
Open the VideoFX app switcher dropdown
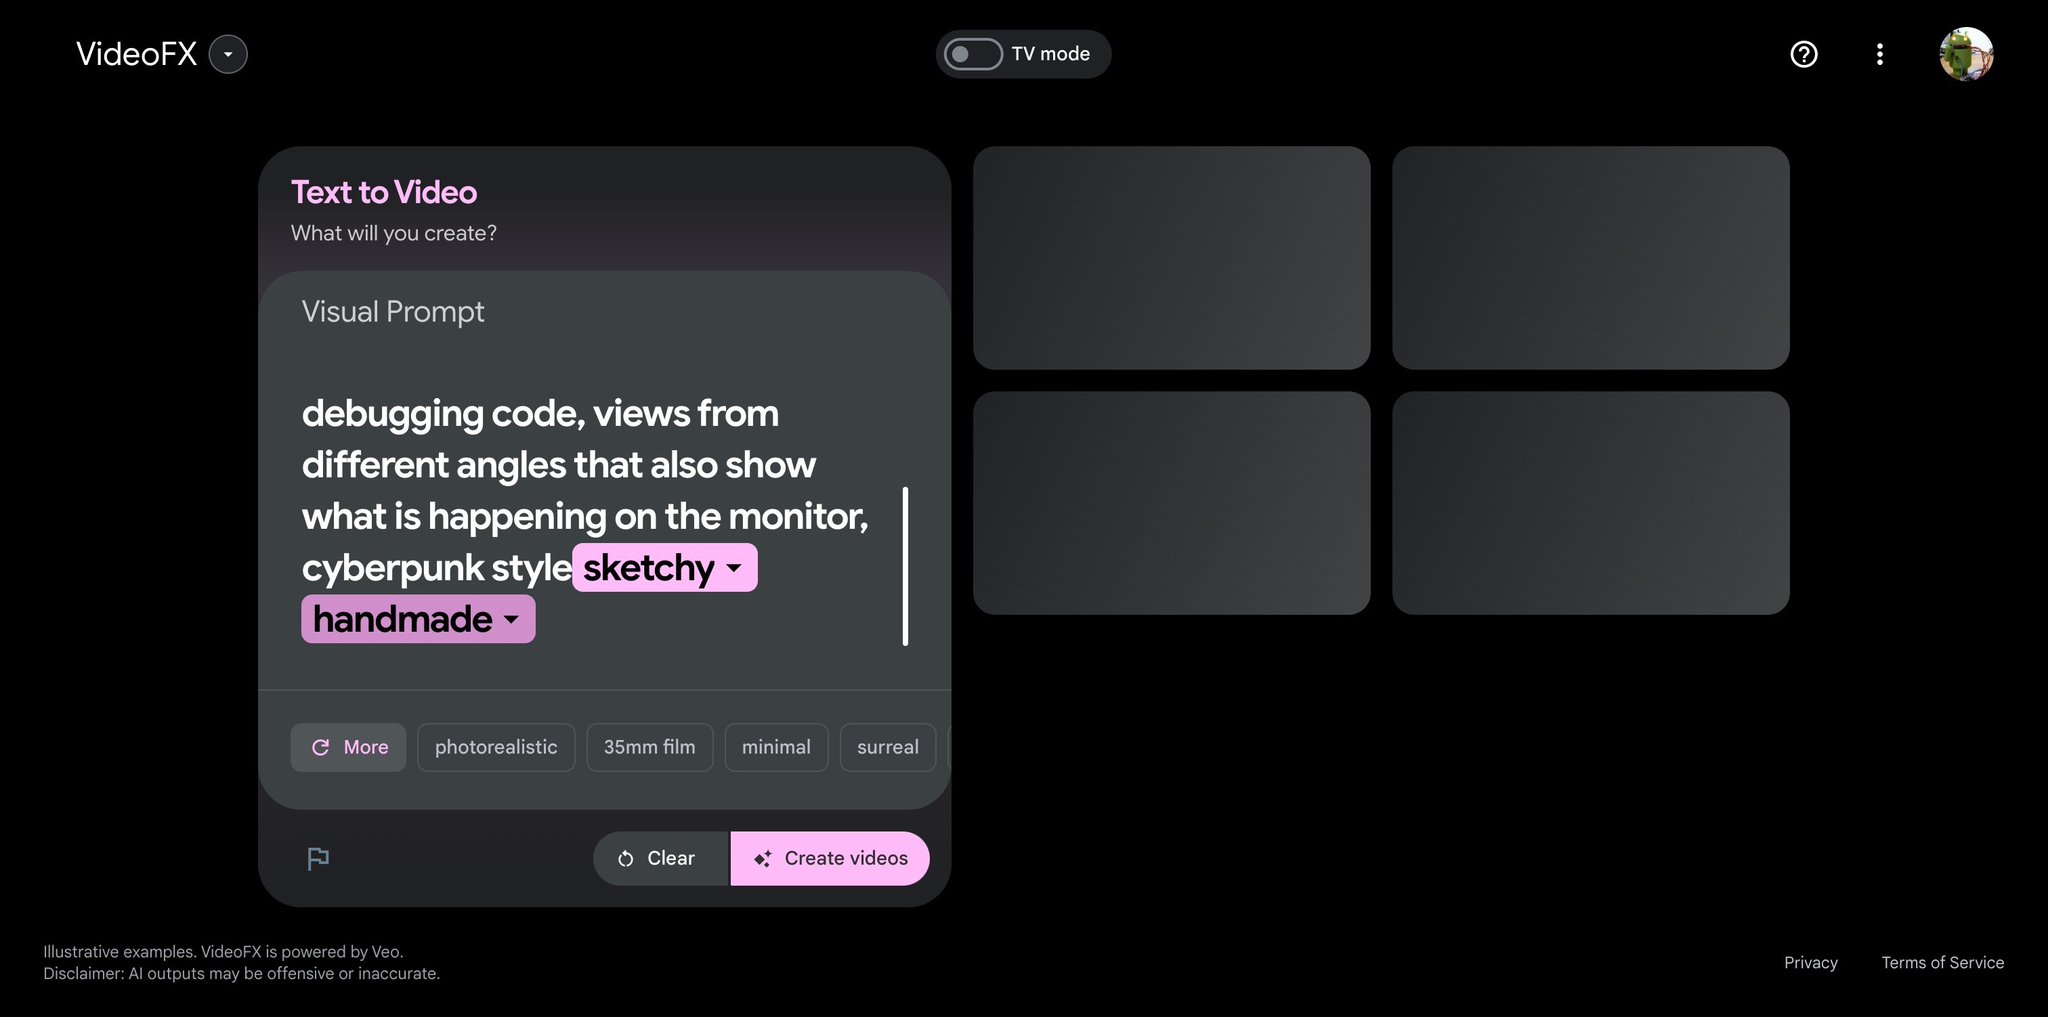coord(228,54)
